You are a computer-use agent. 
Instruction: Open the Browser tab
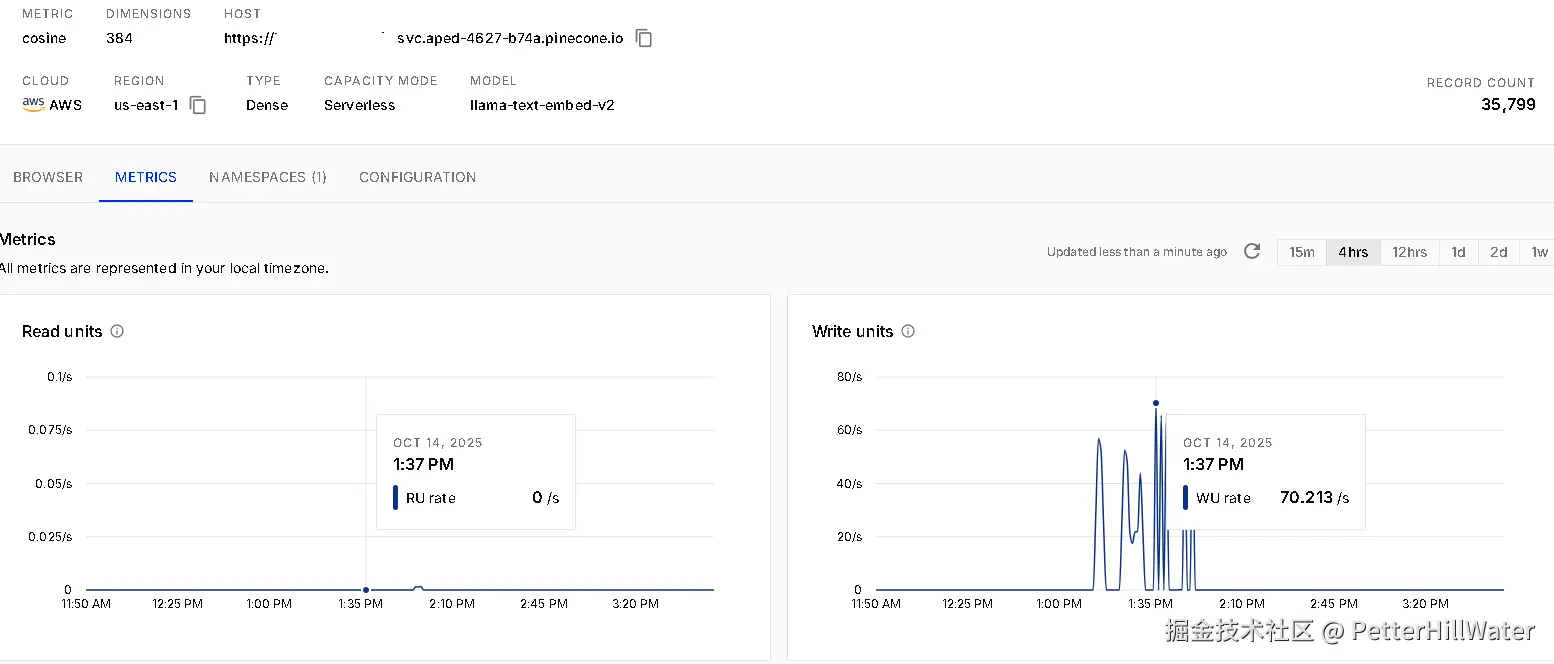48,177
